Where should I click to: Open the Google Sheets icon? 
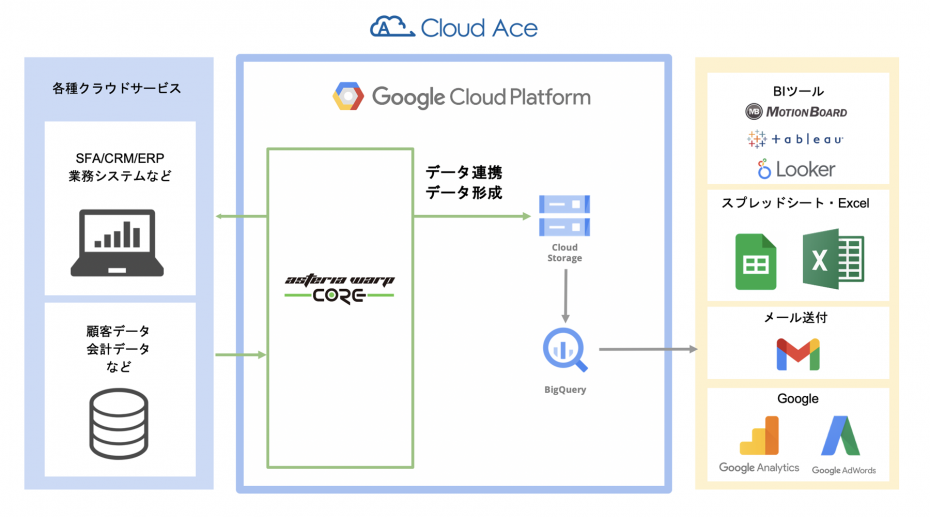[x=756, y=261]
